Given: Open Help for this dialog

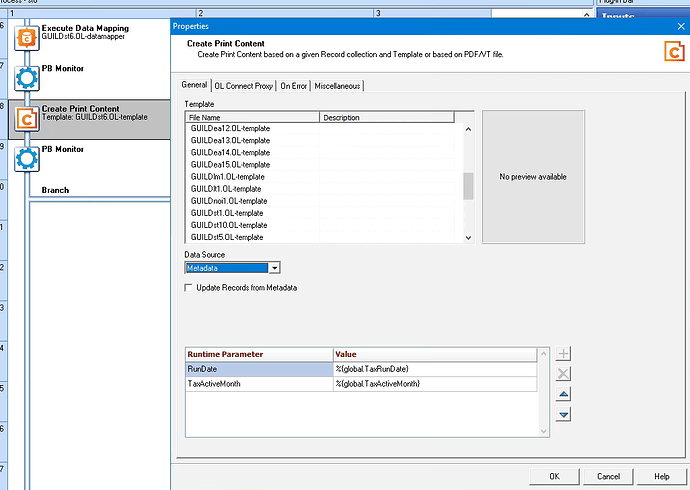Looking at the screenshot, I should click(662, 476).
